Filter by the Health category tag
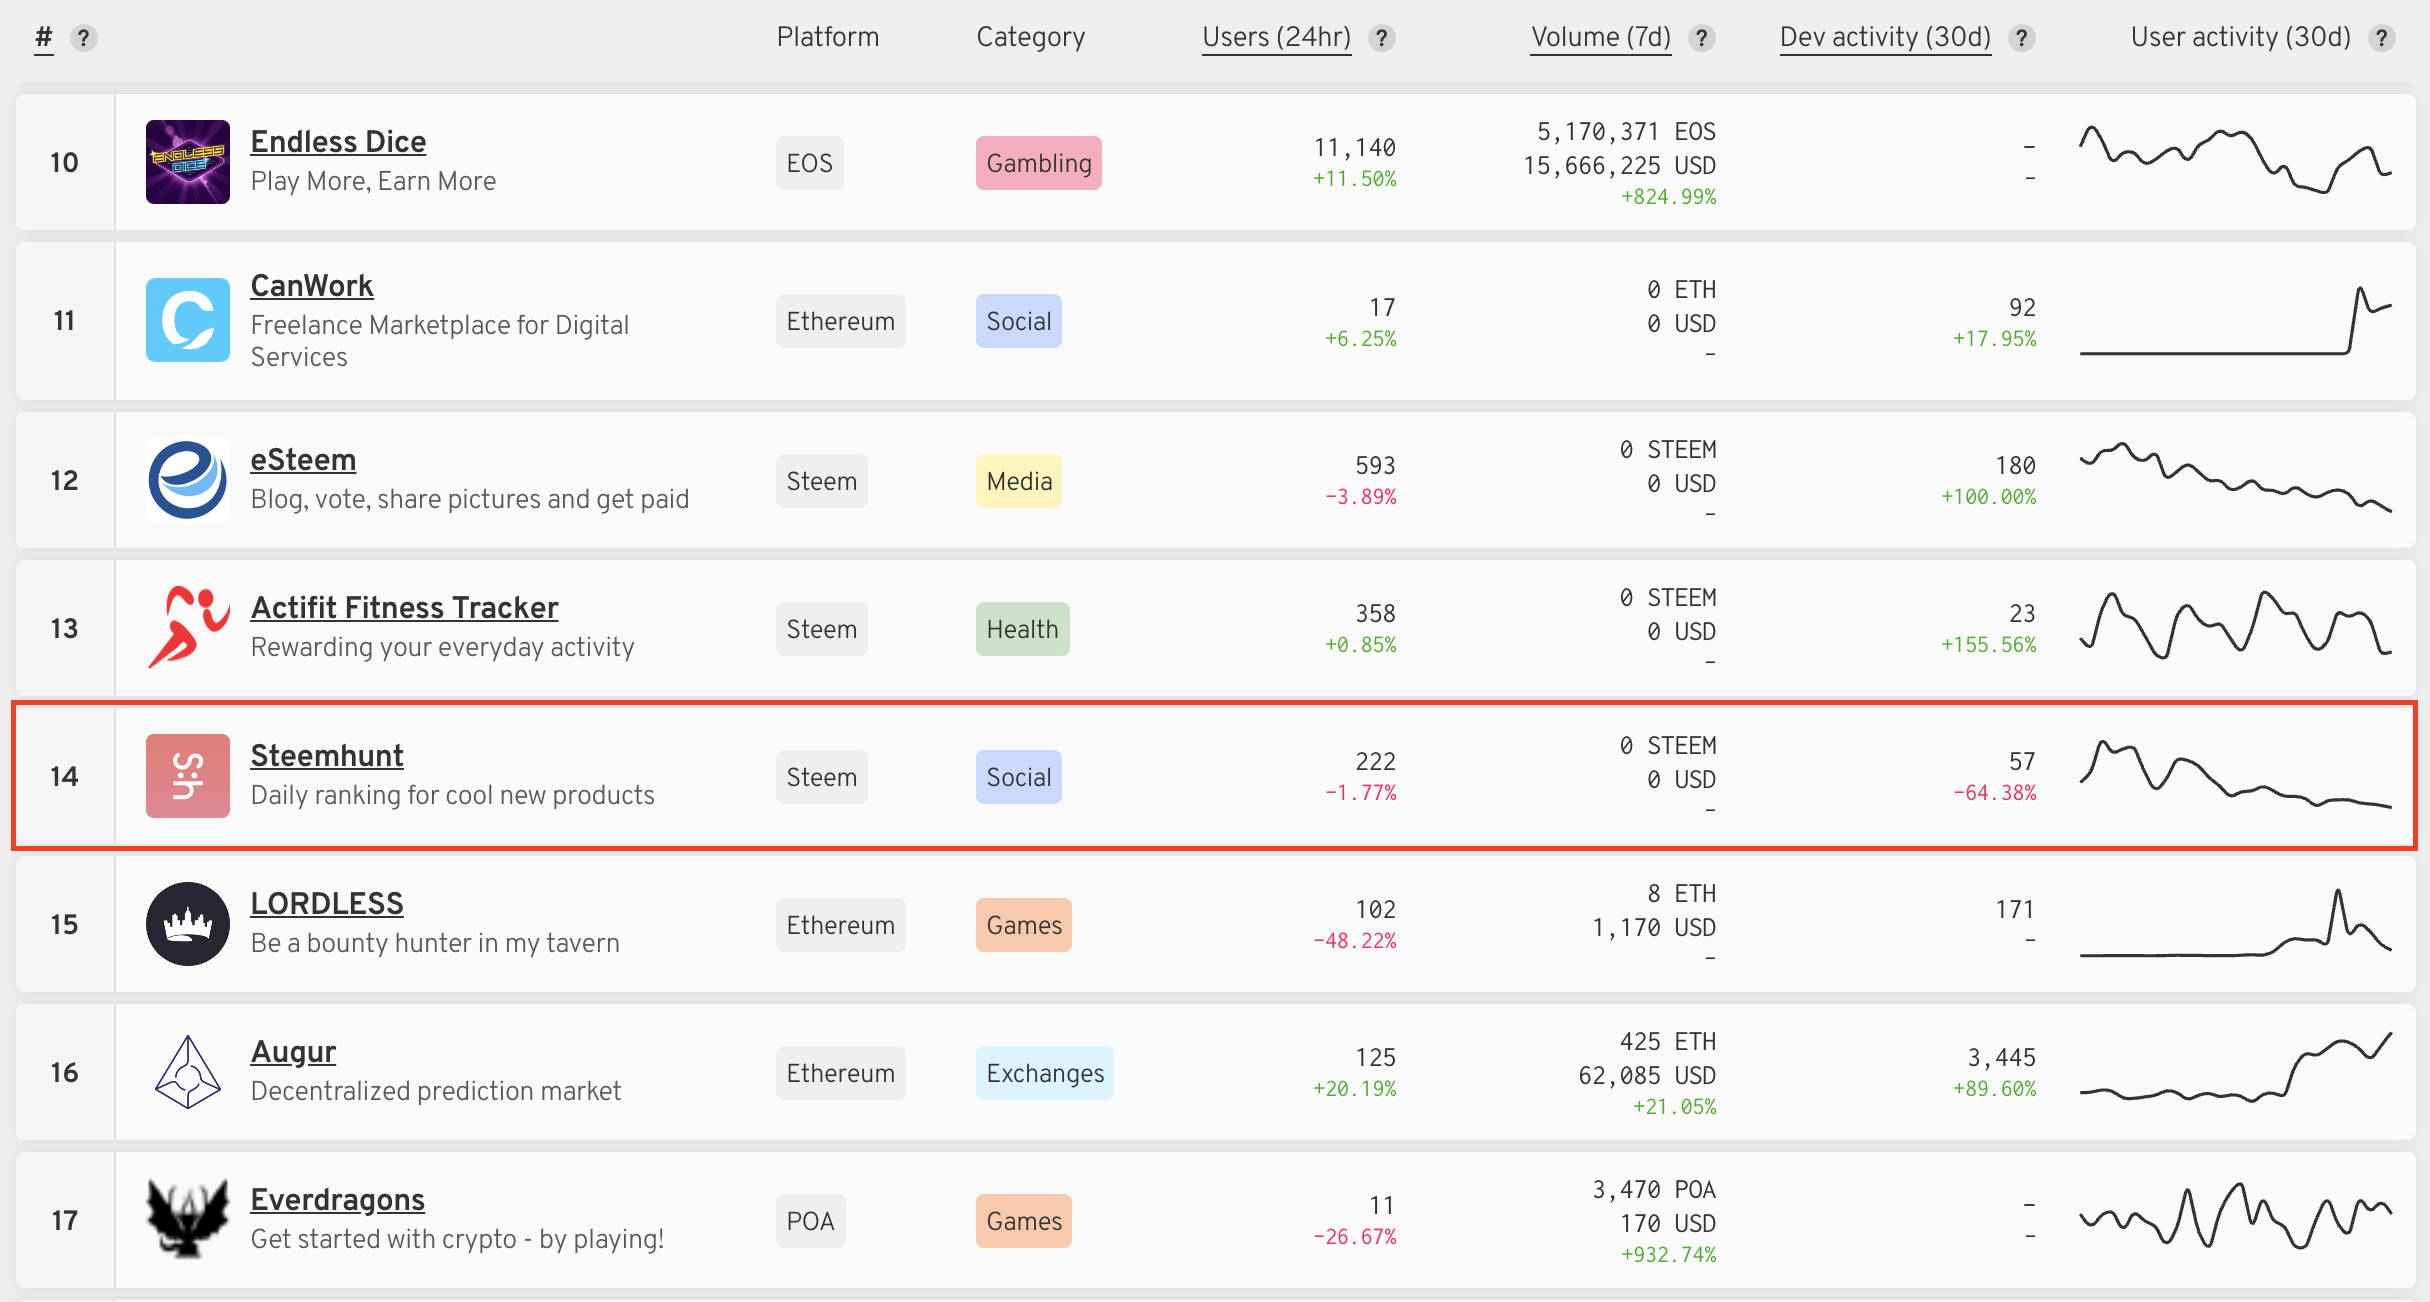The height and width of the screenshot is (1302, 2430). click(x=1023, y=629)
